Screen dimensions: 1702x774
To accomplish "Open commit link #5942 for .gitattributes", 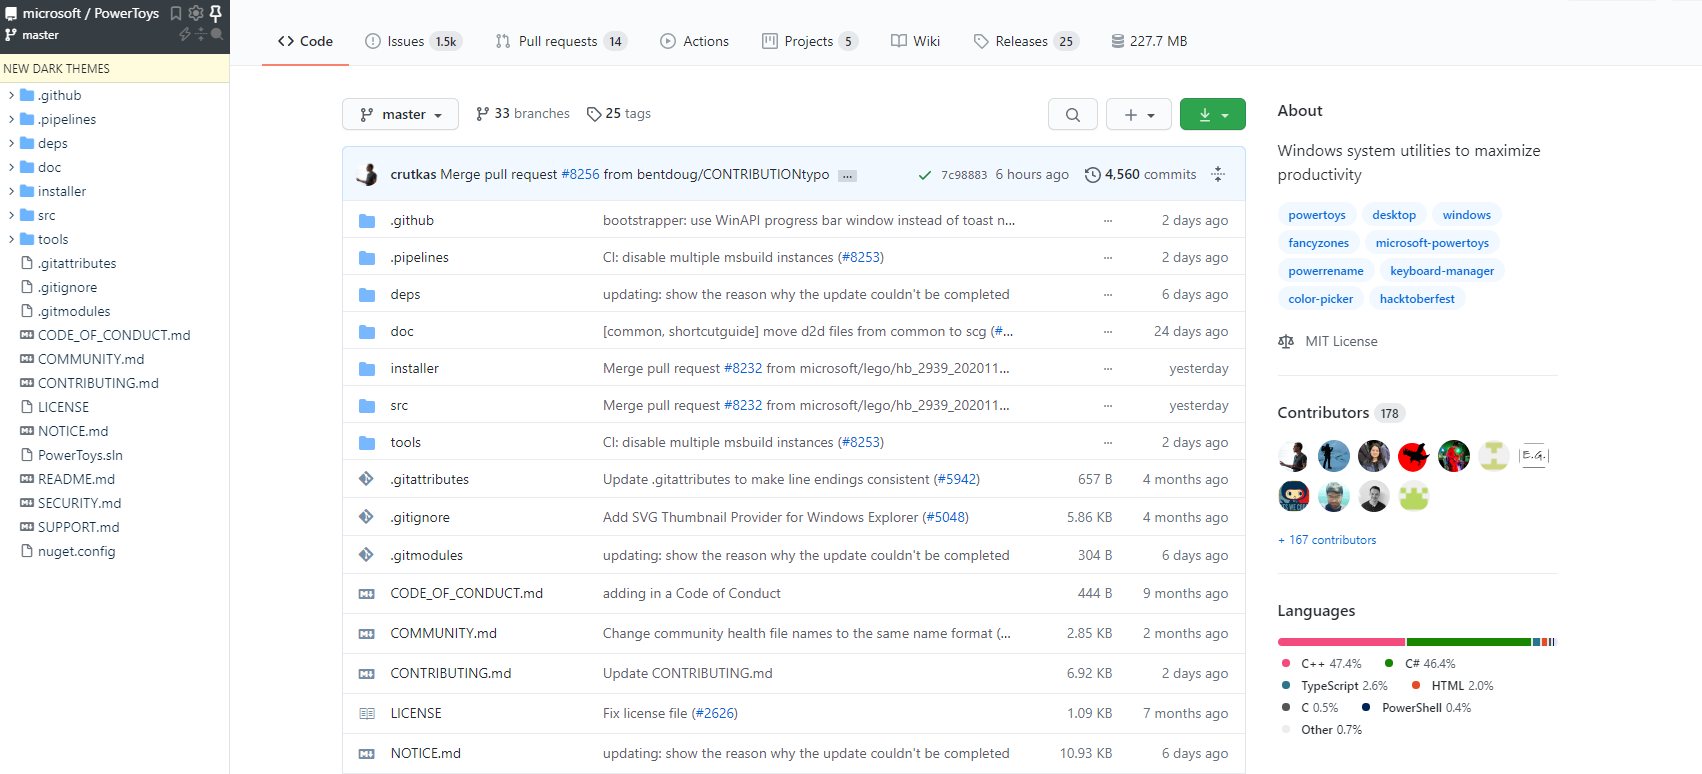I will point(957,479).
